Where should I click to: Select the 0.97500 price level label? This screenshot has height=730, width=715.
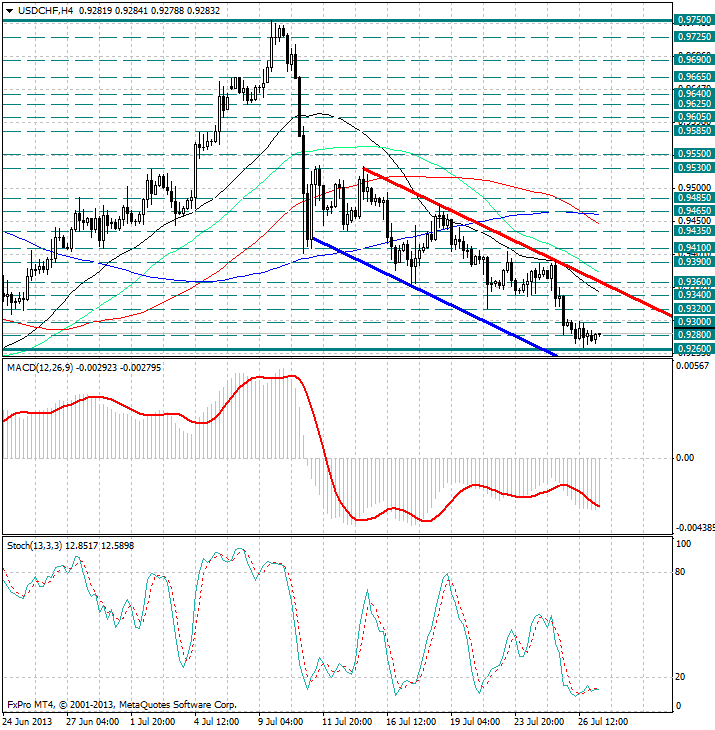coord(694,20)
